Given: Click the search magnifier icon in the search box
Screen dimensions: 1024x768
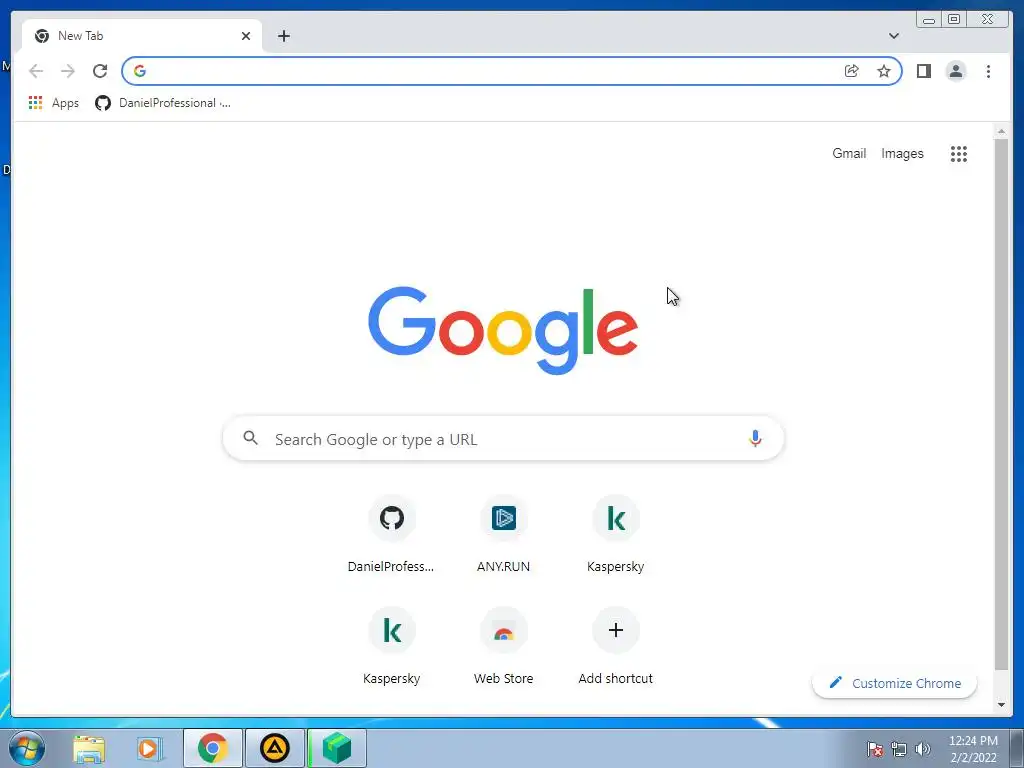Looking at the screenshot, I should (251, 438).
